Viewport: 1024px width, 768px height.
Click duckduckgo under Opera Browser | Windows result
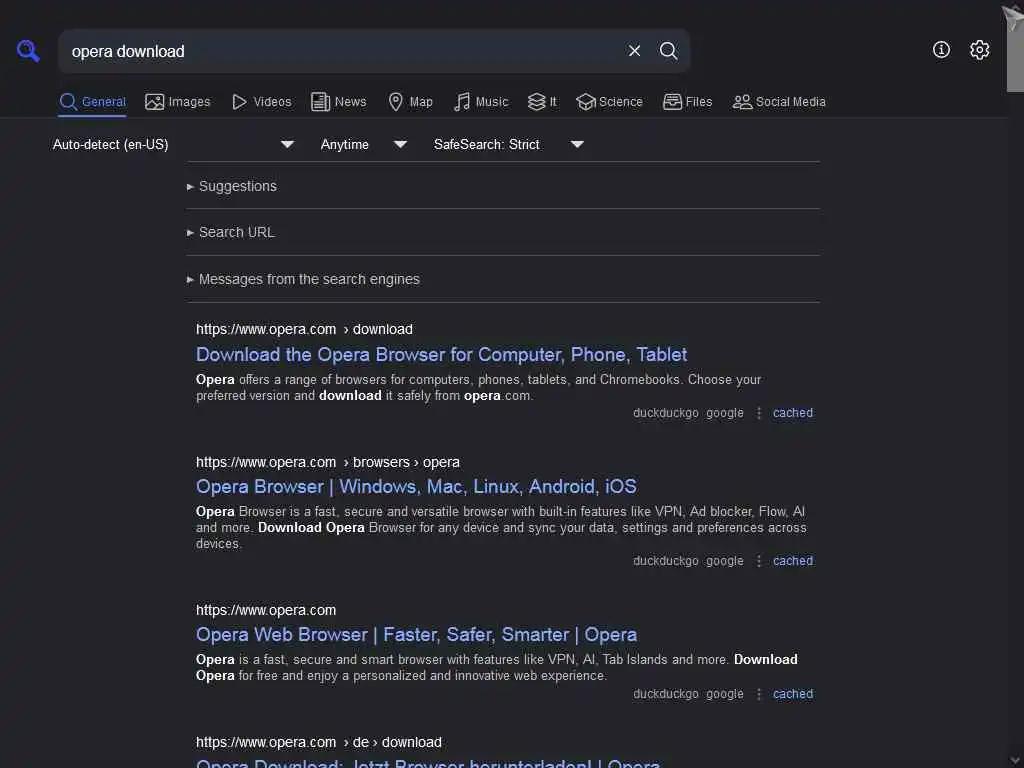(665, 560)
